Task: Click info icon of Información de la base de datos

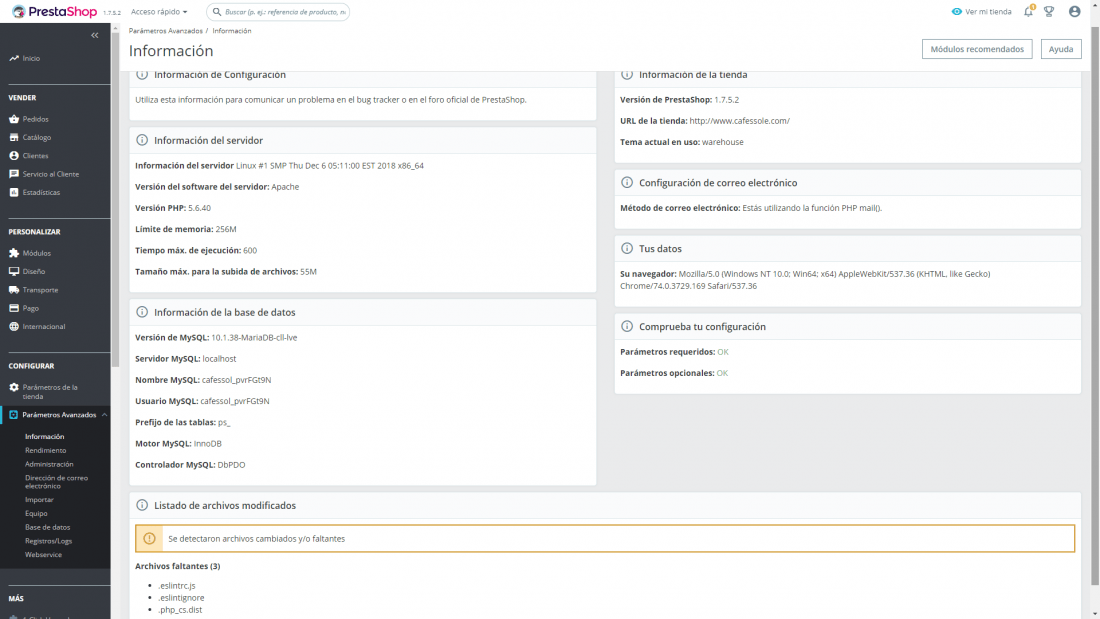Action: coord(142,312)
